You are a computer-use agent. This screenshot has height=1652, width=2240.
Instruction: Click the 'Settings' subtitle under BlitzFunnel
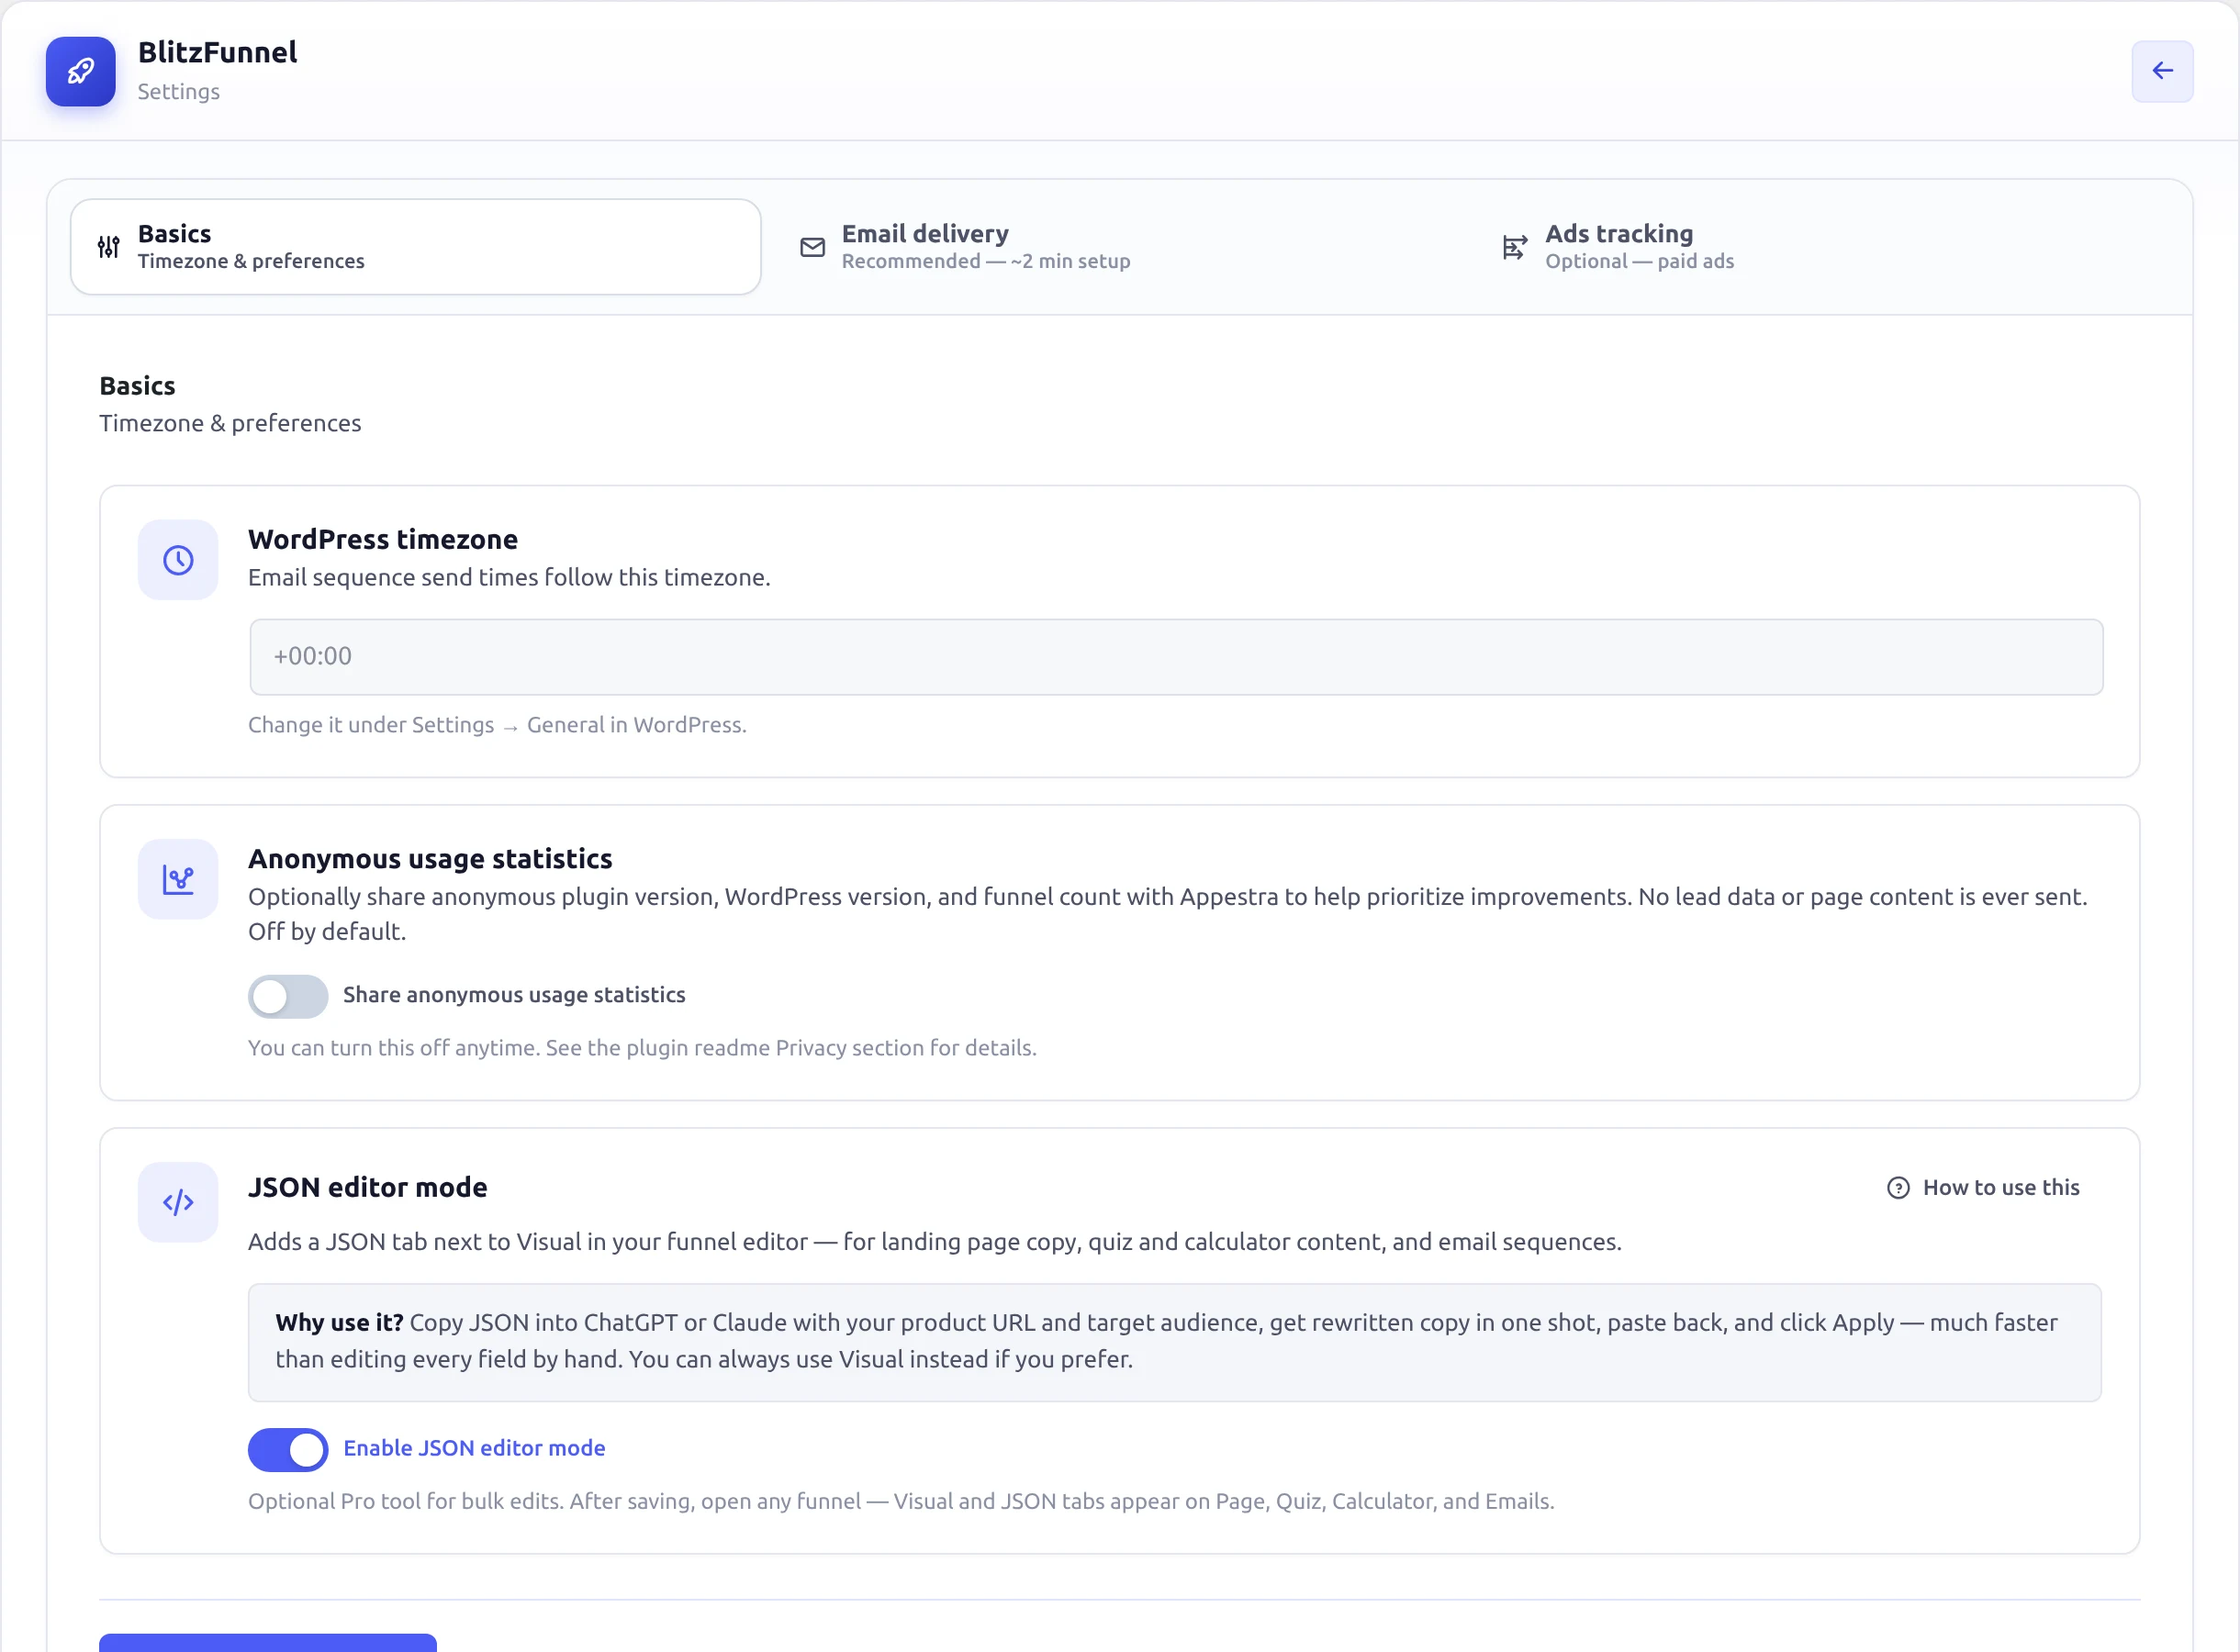(178, 92)
